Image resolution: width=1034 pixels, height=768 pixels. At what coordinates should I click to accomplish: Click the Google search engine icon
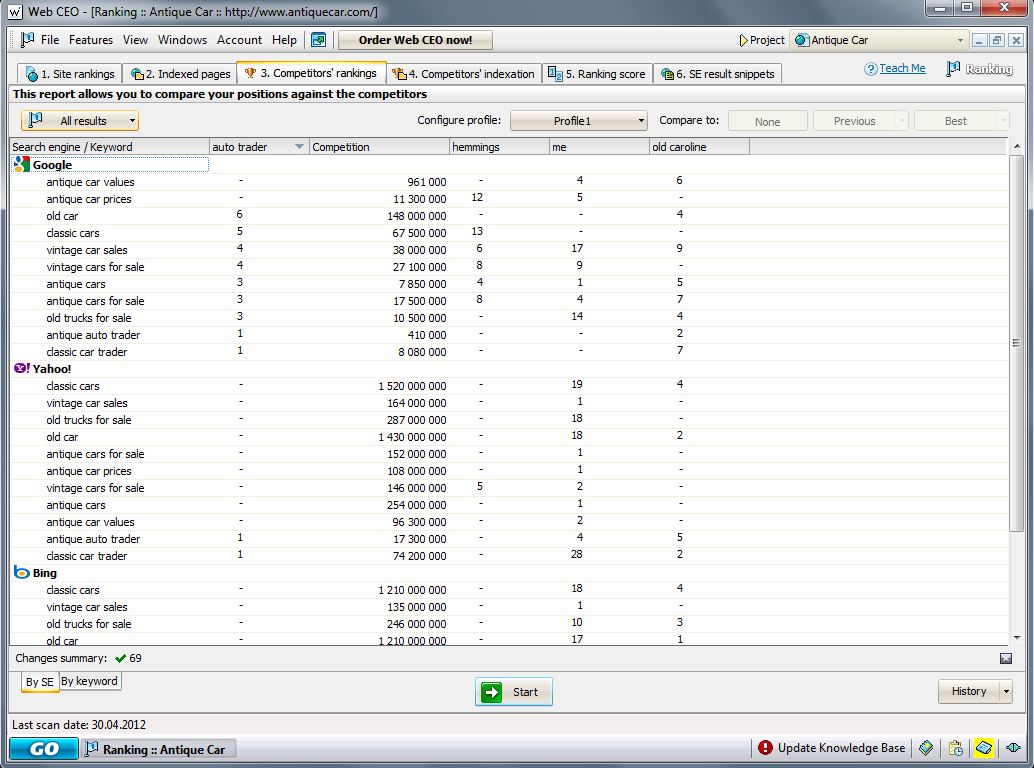pos(22,164)
